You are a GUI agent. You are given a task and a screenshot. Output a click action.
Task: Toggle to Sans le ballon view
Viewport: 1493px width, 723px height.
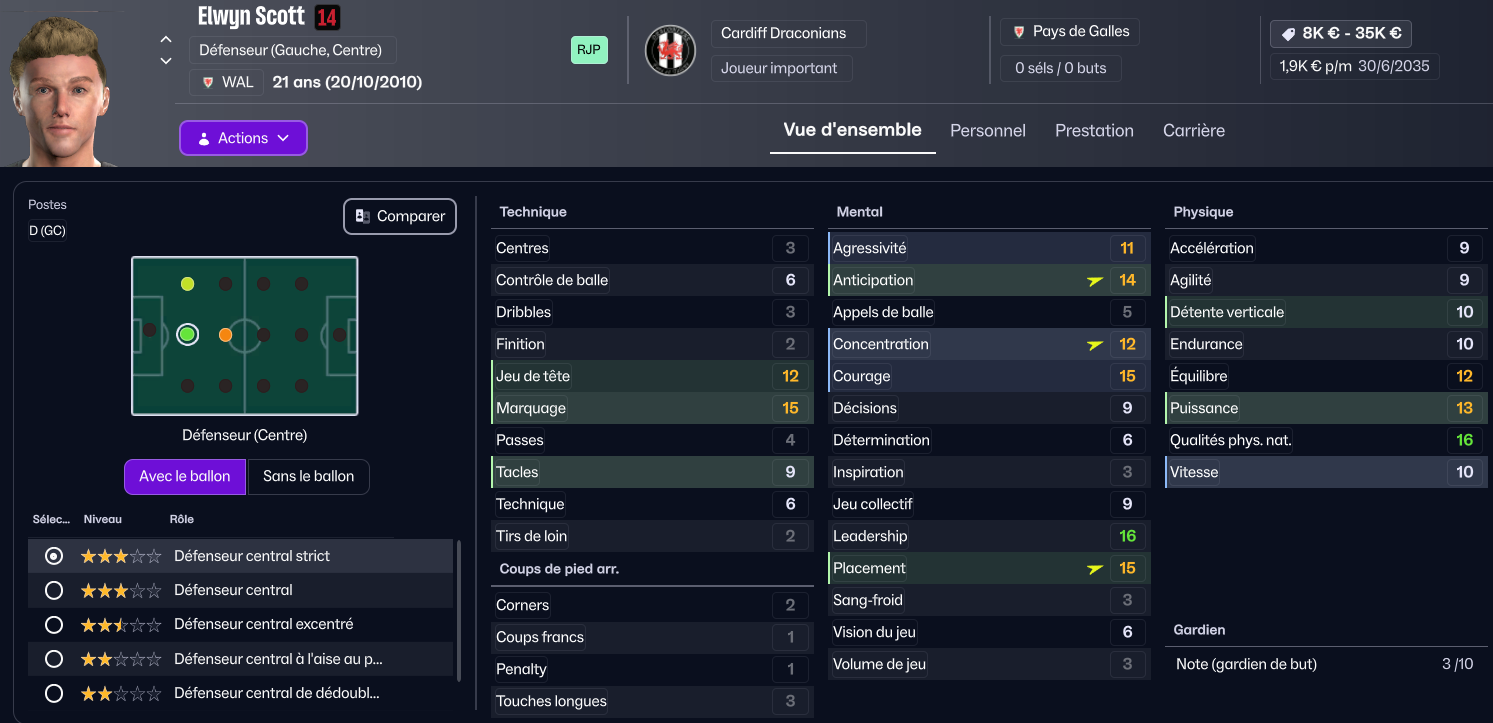tap(309, 476)
